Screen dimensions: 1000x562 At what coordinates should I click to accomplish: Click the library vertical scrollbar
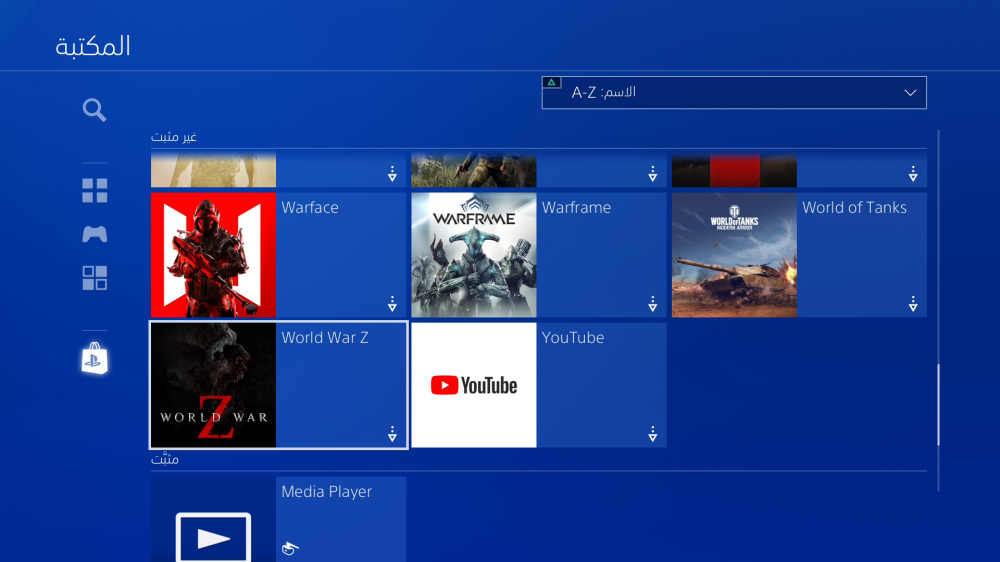(x=938, y=405)
